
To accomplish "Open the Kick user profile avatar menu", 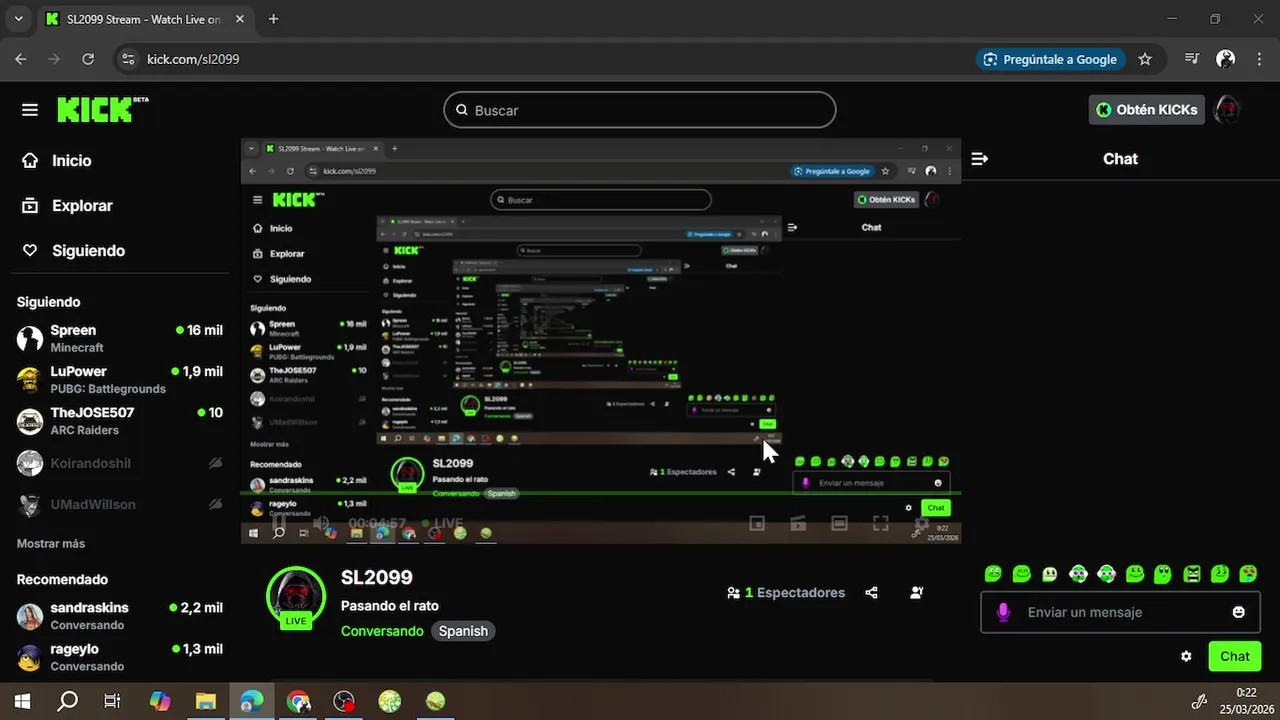I will [x=1226, y=110].
